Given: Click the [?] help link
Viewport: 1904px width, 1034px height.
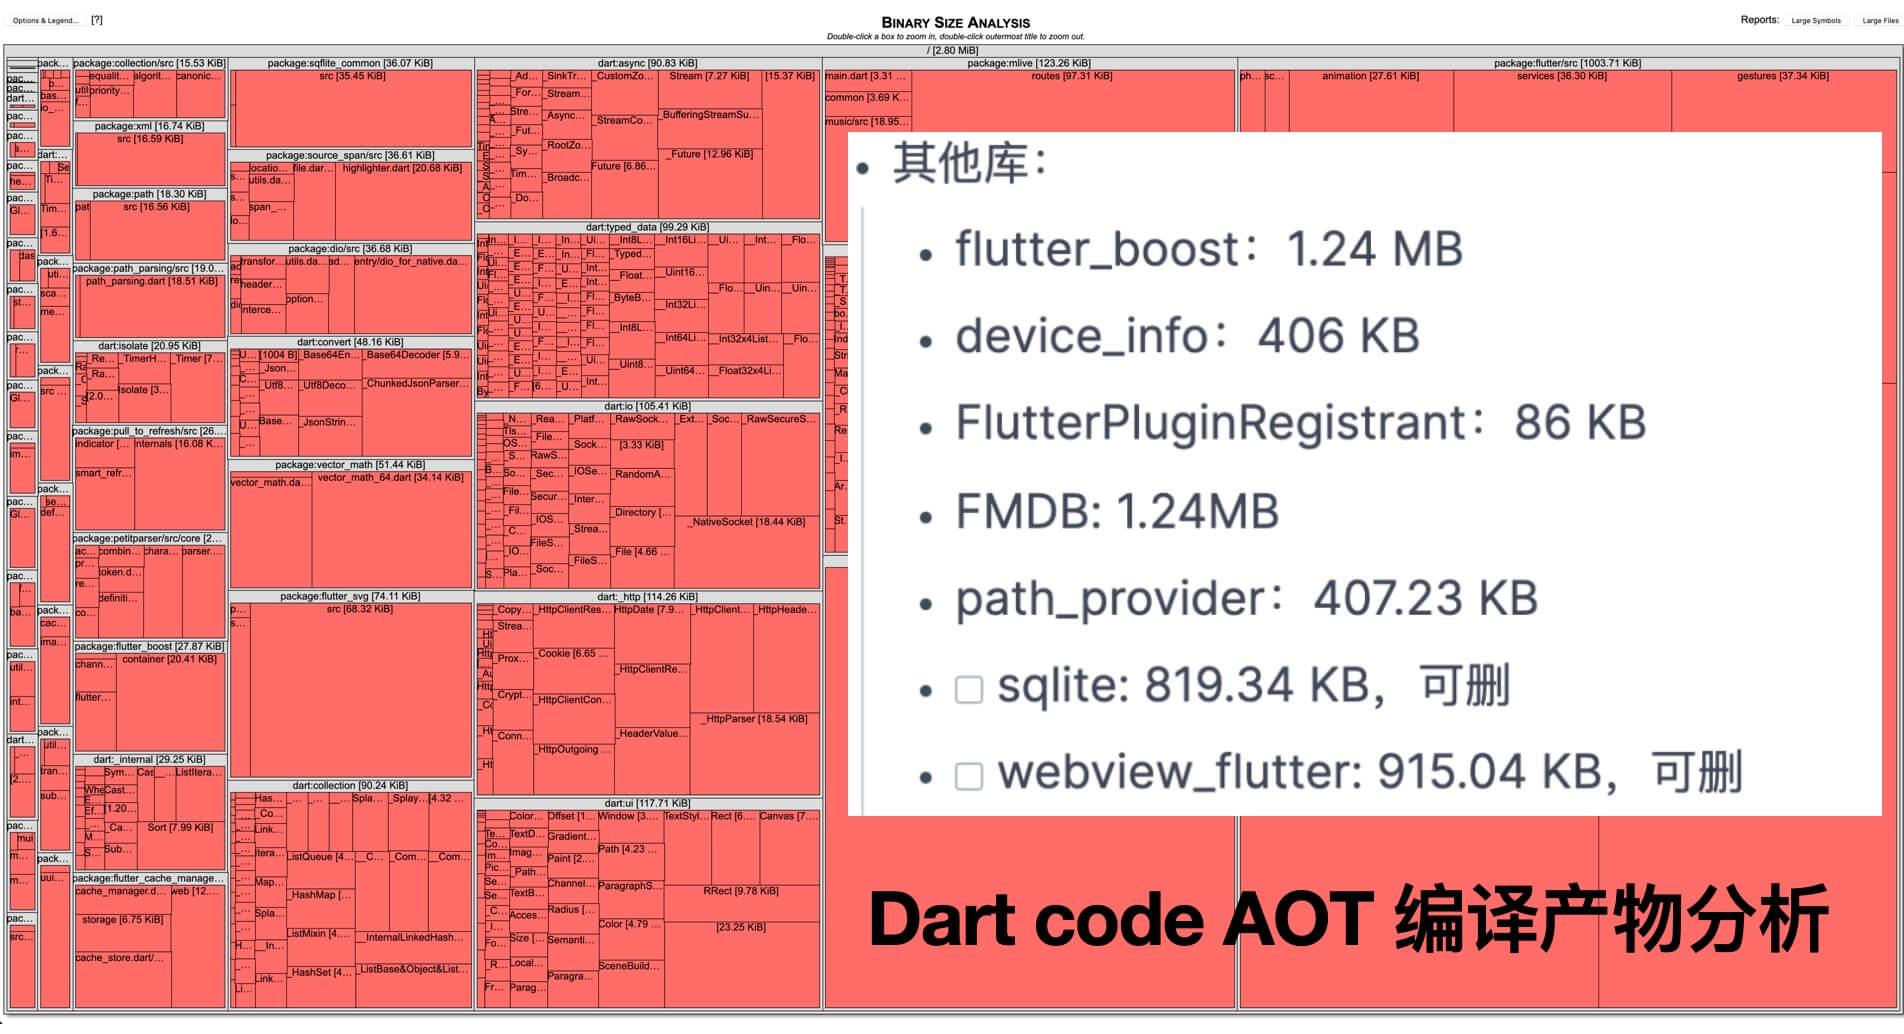Looking at the screenshot, I should pos(97,20).
